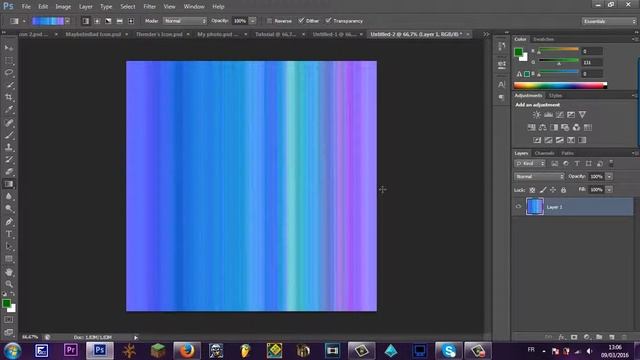Viewport: 640px width, 360px height.
Task: Open the gradient Mode dropdown
Action: point(185,21)
